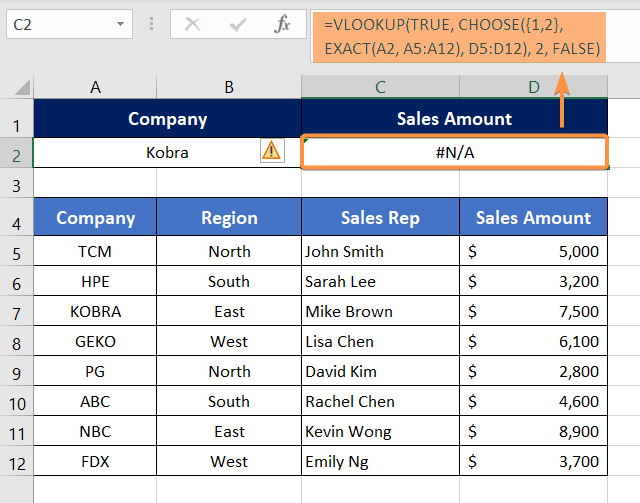Select column D header
Screen dimensions: 640x503
tap(533, 87)
